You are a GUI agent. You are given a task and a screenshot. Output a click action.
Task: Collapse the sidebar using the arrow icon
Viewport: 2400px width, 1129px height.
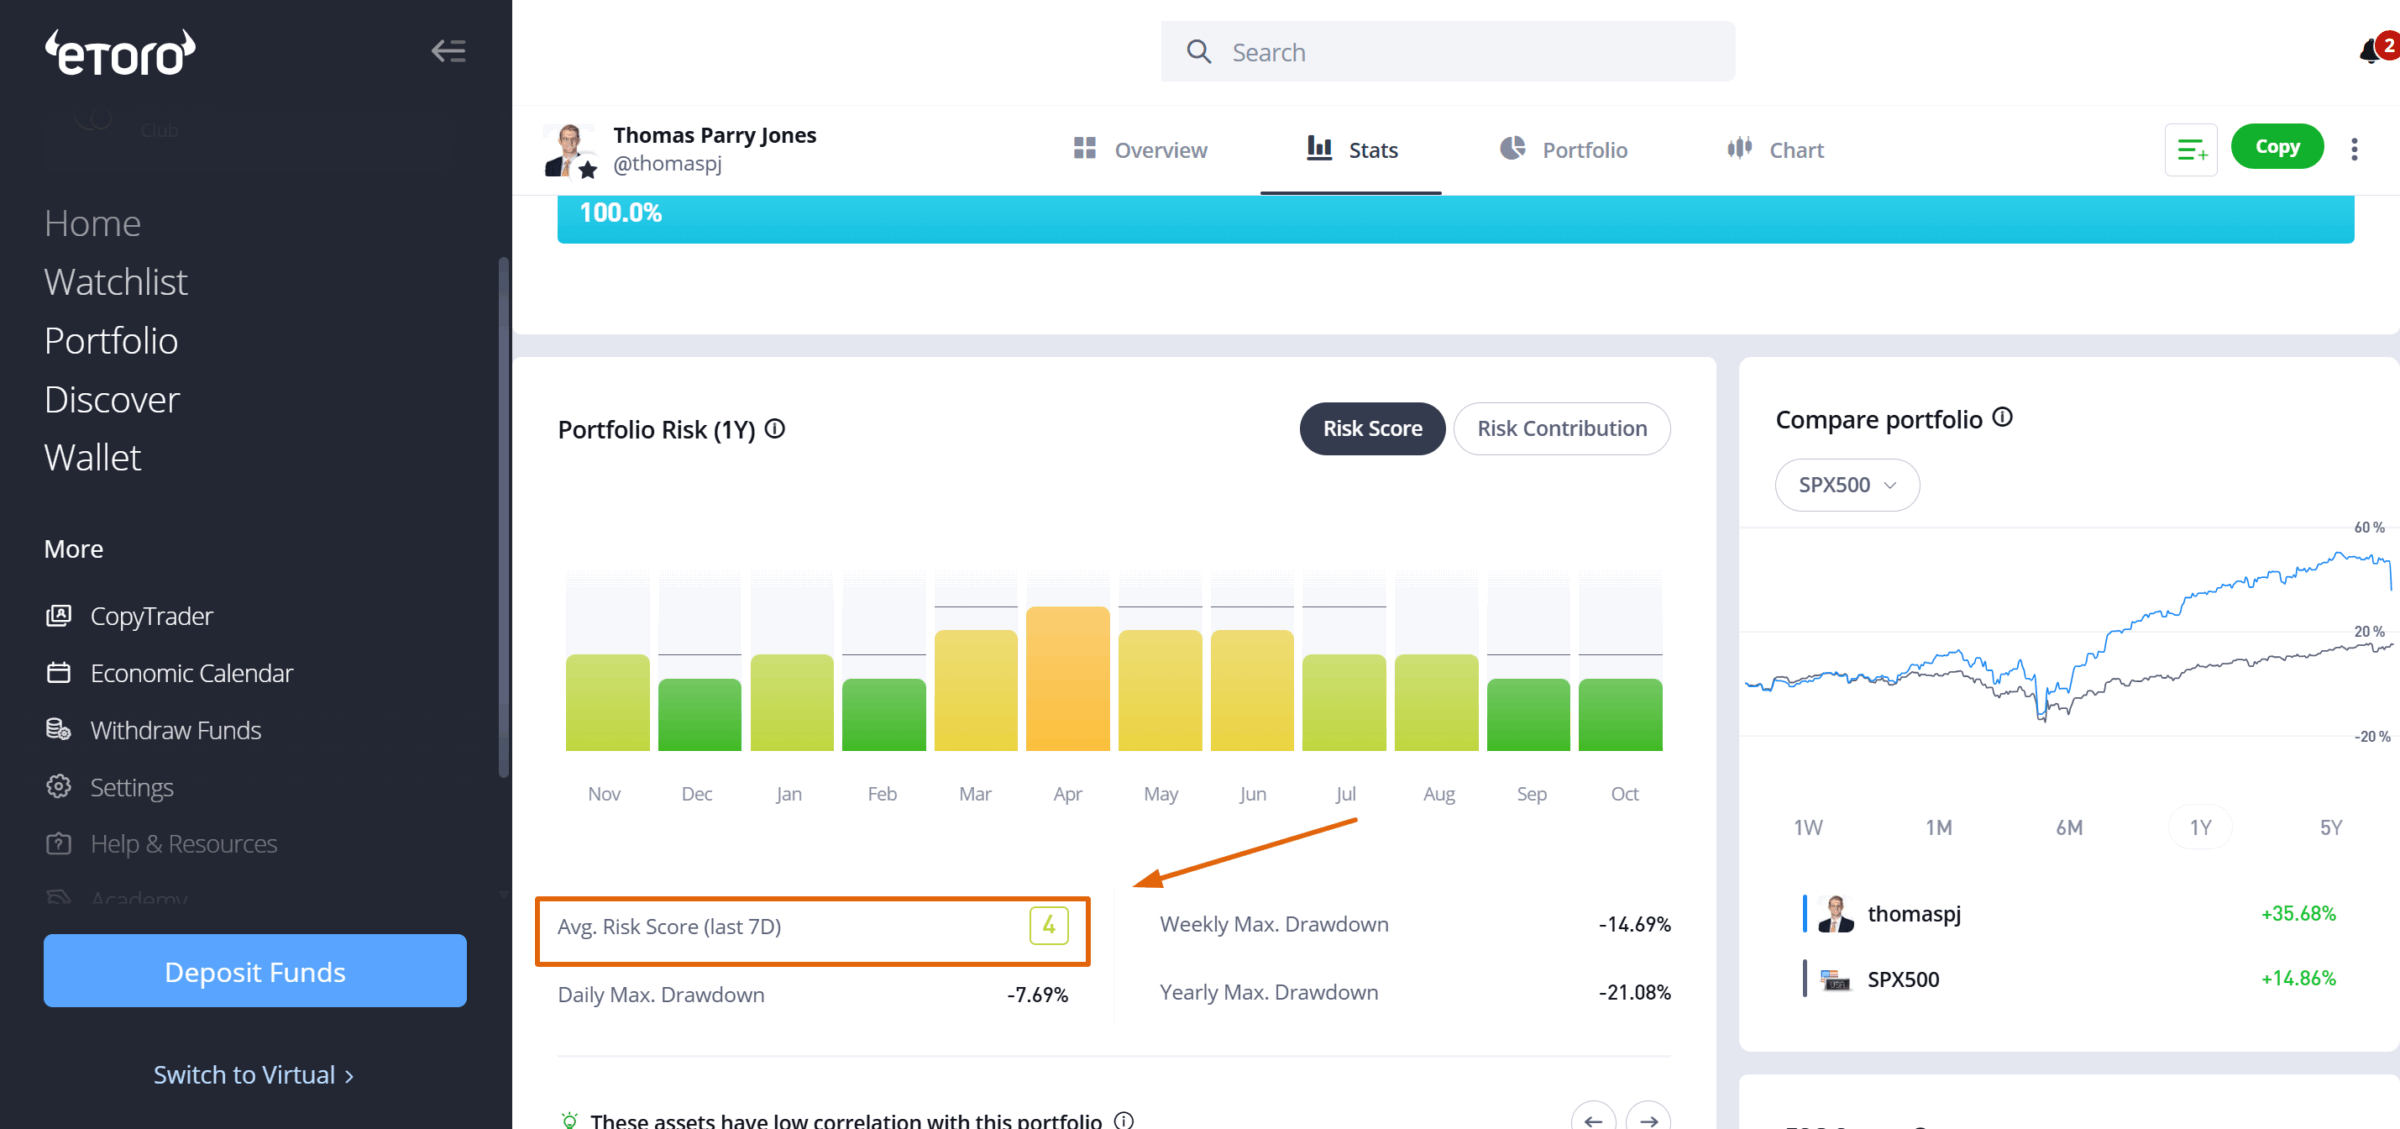tap(448, 51)
